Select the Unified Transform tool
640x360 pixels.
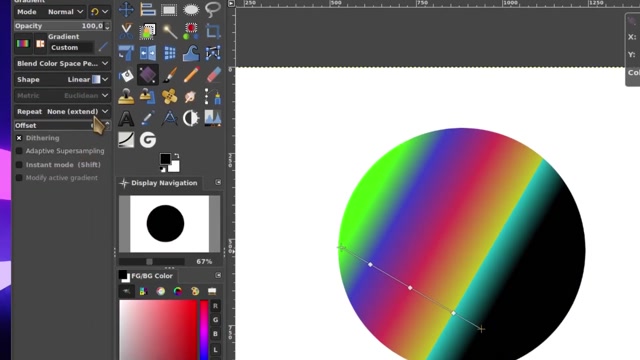126,53
